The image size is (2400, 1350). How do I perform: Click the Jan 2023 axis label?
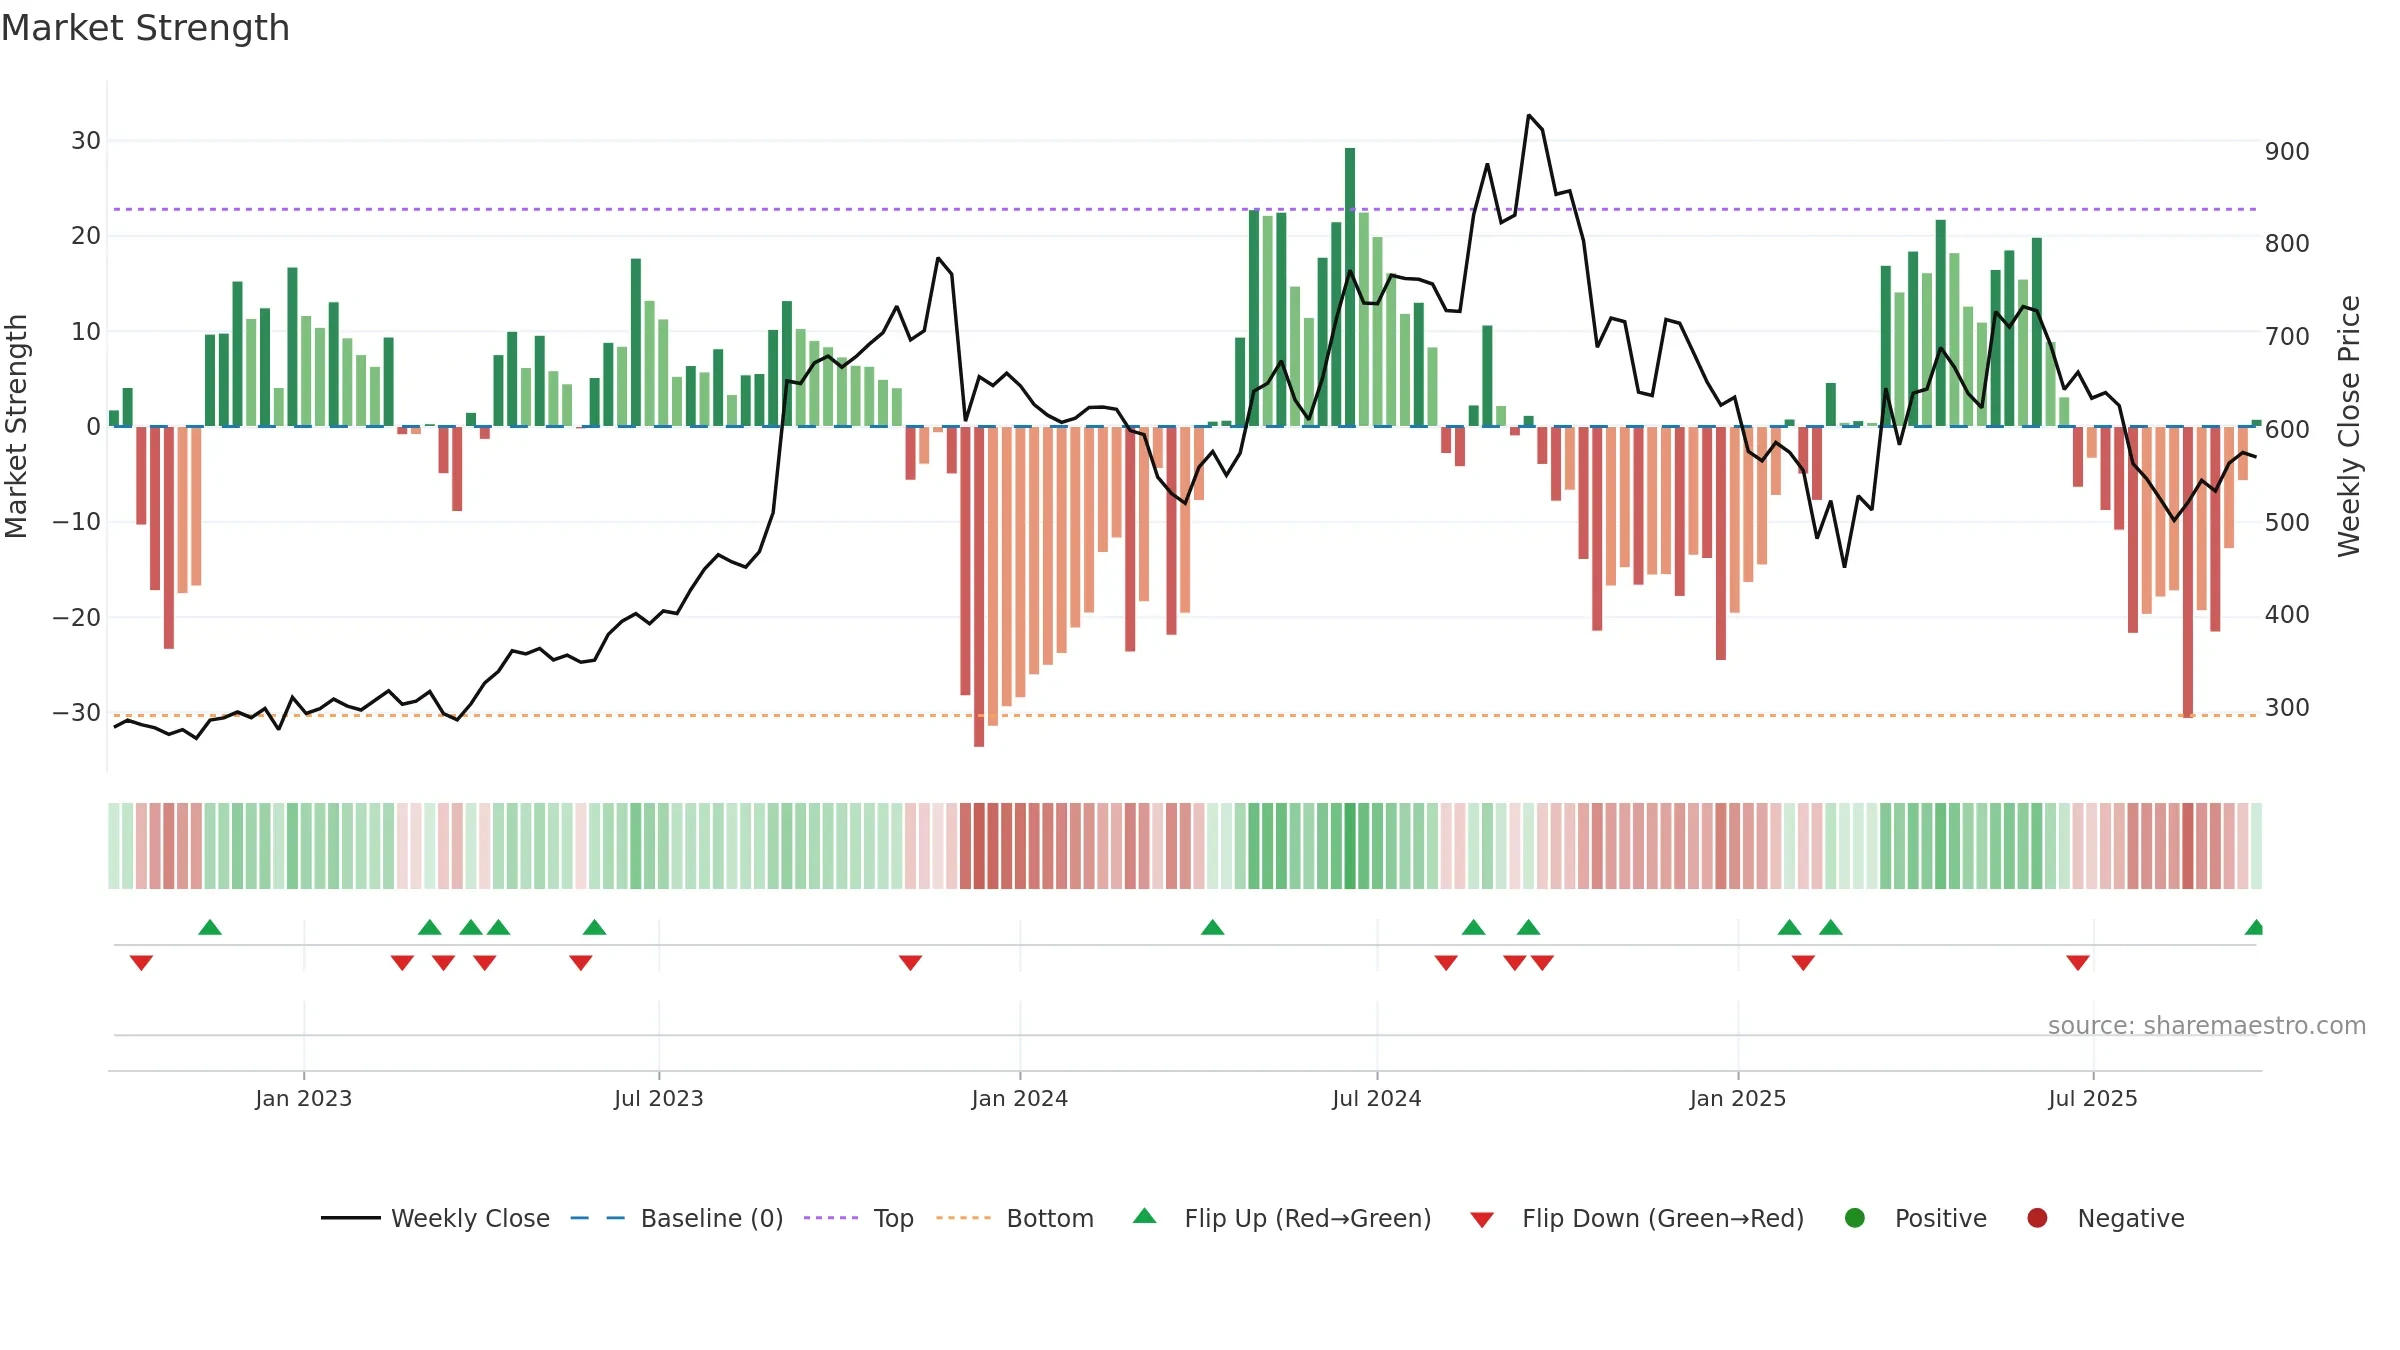coord(303,1098)
